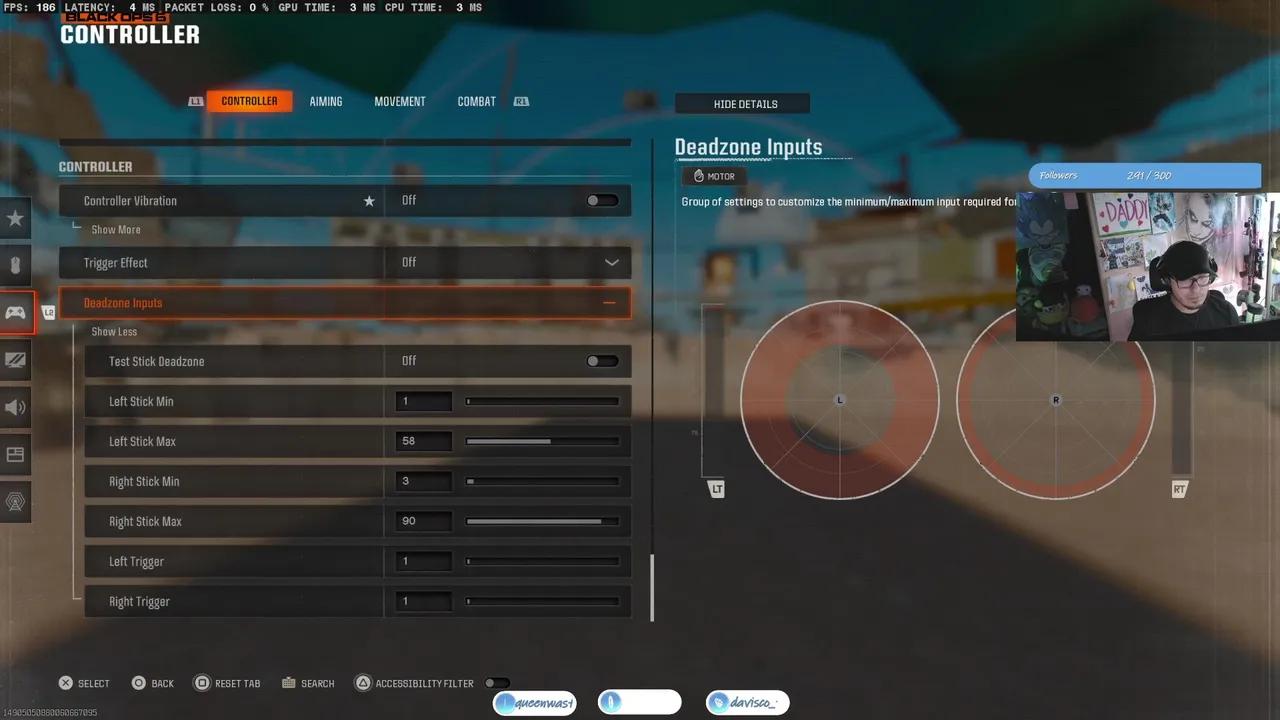The height and width of the screenshot is (720, 1280).
Task: Click the Search keyboard icon
Action: pos(289,683)
